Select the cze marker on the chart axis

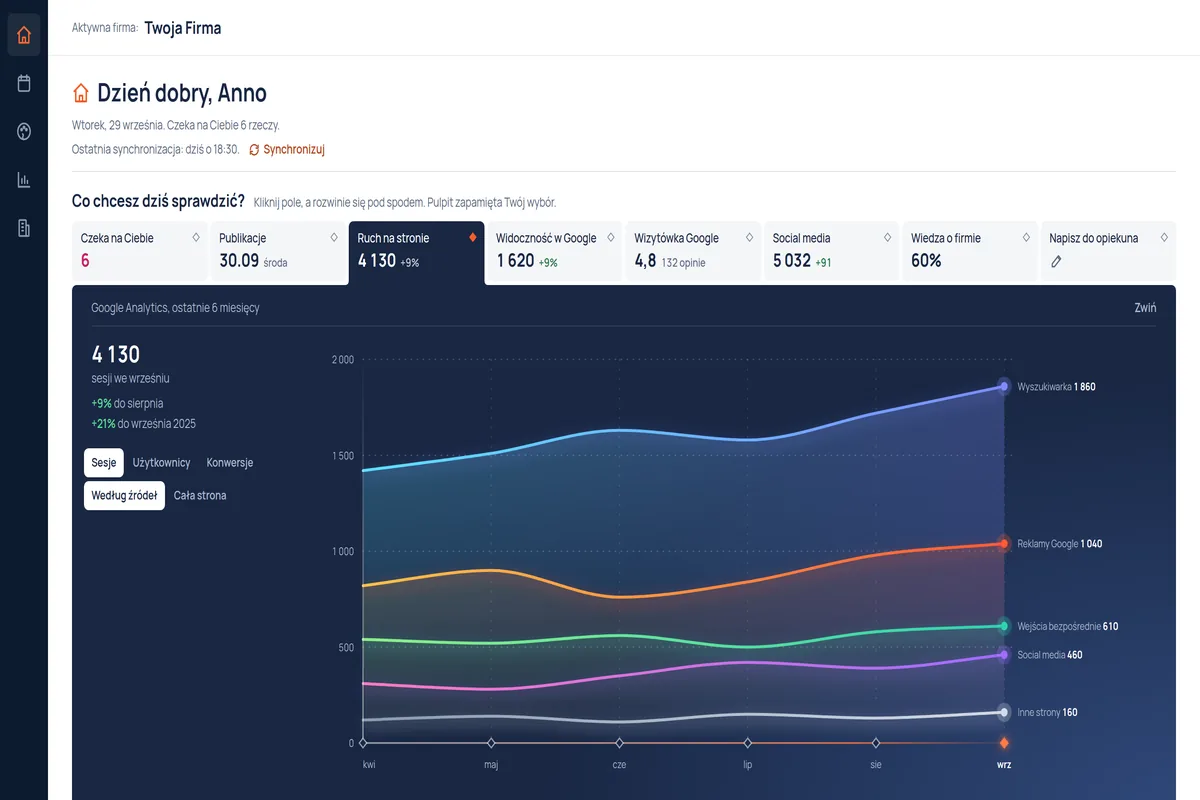click(620, 743)
